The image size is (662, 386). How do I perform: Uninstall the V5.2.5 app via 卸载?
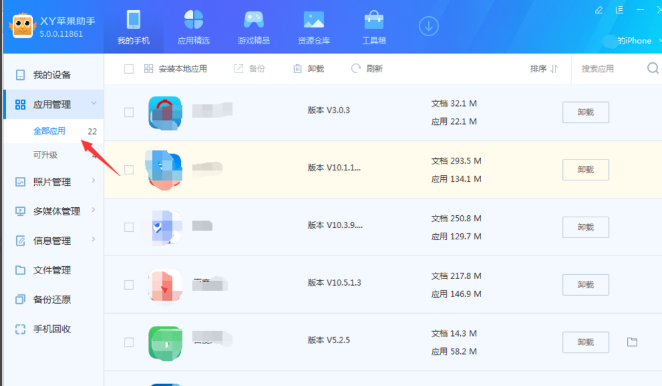[x=586, y=342]
